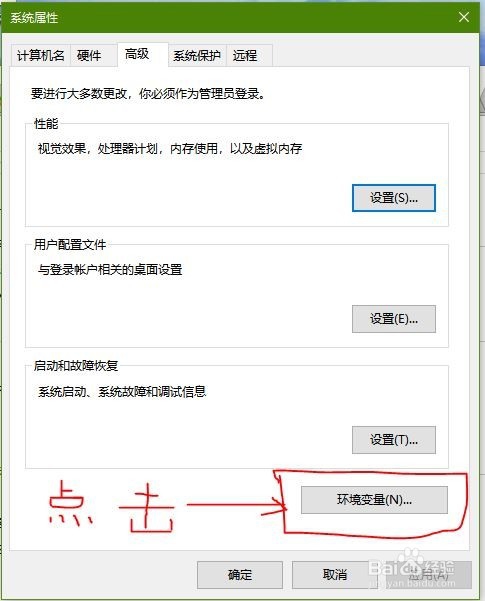The width and height of the screenshot is (485, 601).
Task: Click the 用户配置文件 group label
Action: tap(70, 245)
